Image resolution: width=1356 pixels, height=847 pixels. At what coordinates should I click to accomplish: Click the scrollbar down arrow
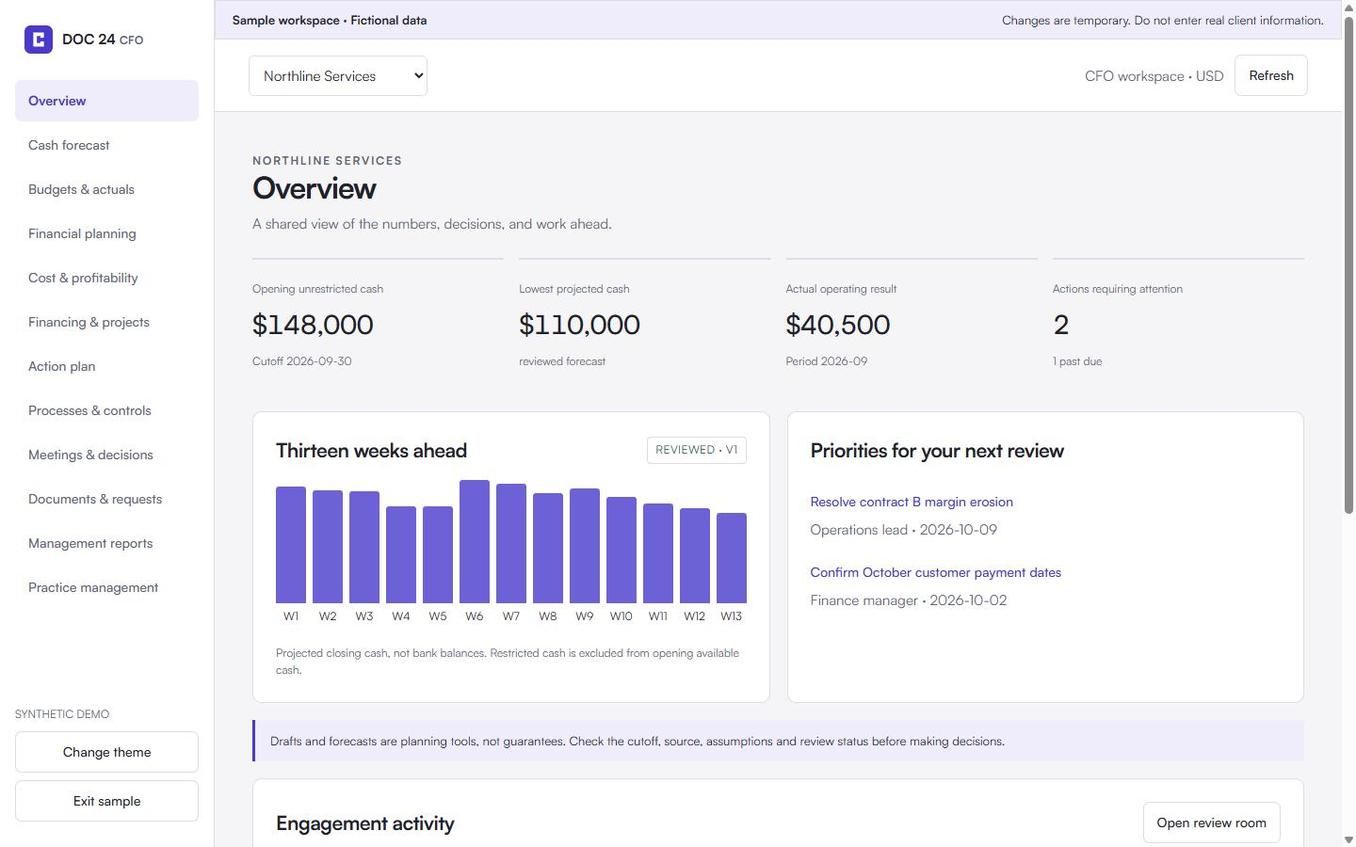pos(1348,840)
